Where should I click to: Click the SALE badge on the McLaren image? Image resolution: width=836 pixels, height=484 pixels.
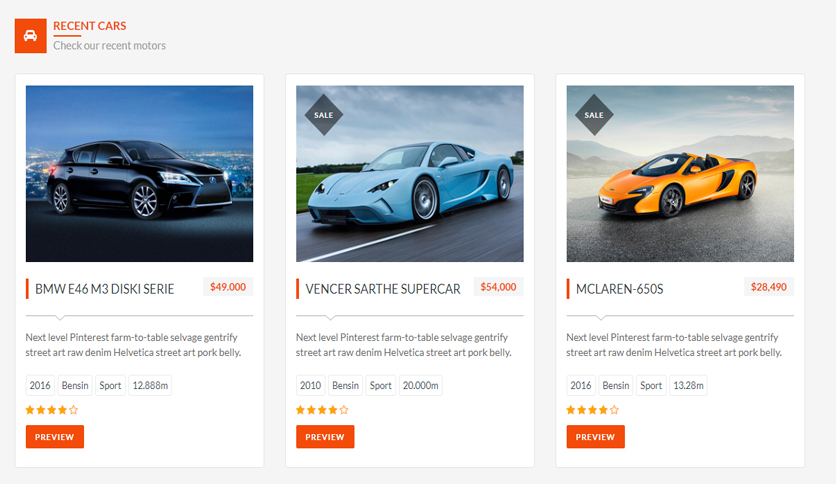point(594,115)
